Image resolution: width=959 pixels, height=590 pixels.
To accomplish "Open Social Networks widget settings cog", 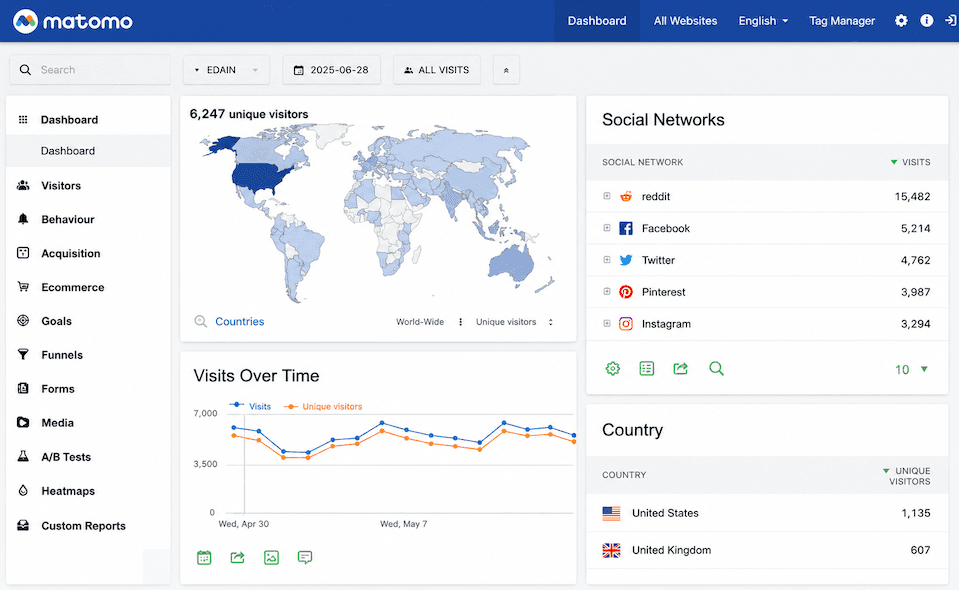I will pyautogui.click(x=613, y=369).
